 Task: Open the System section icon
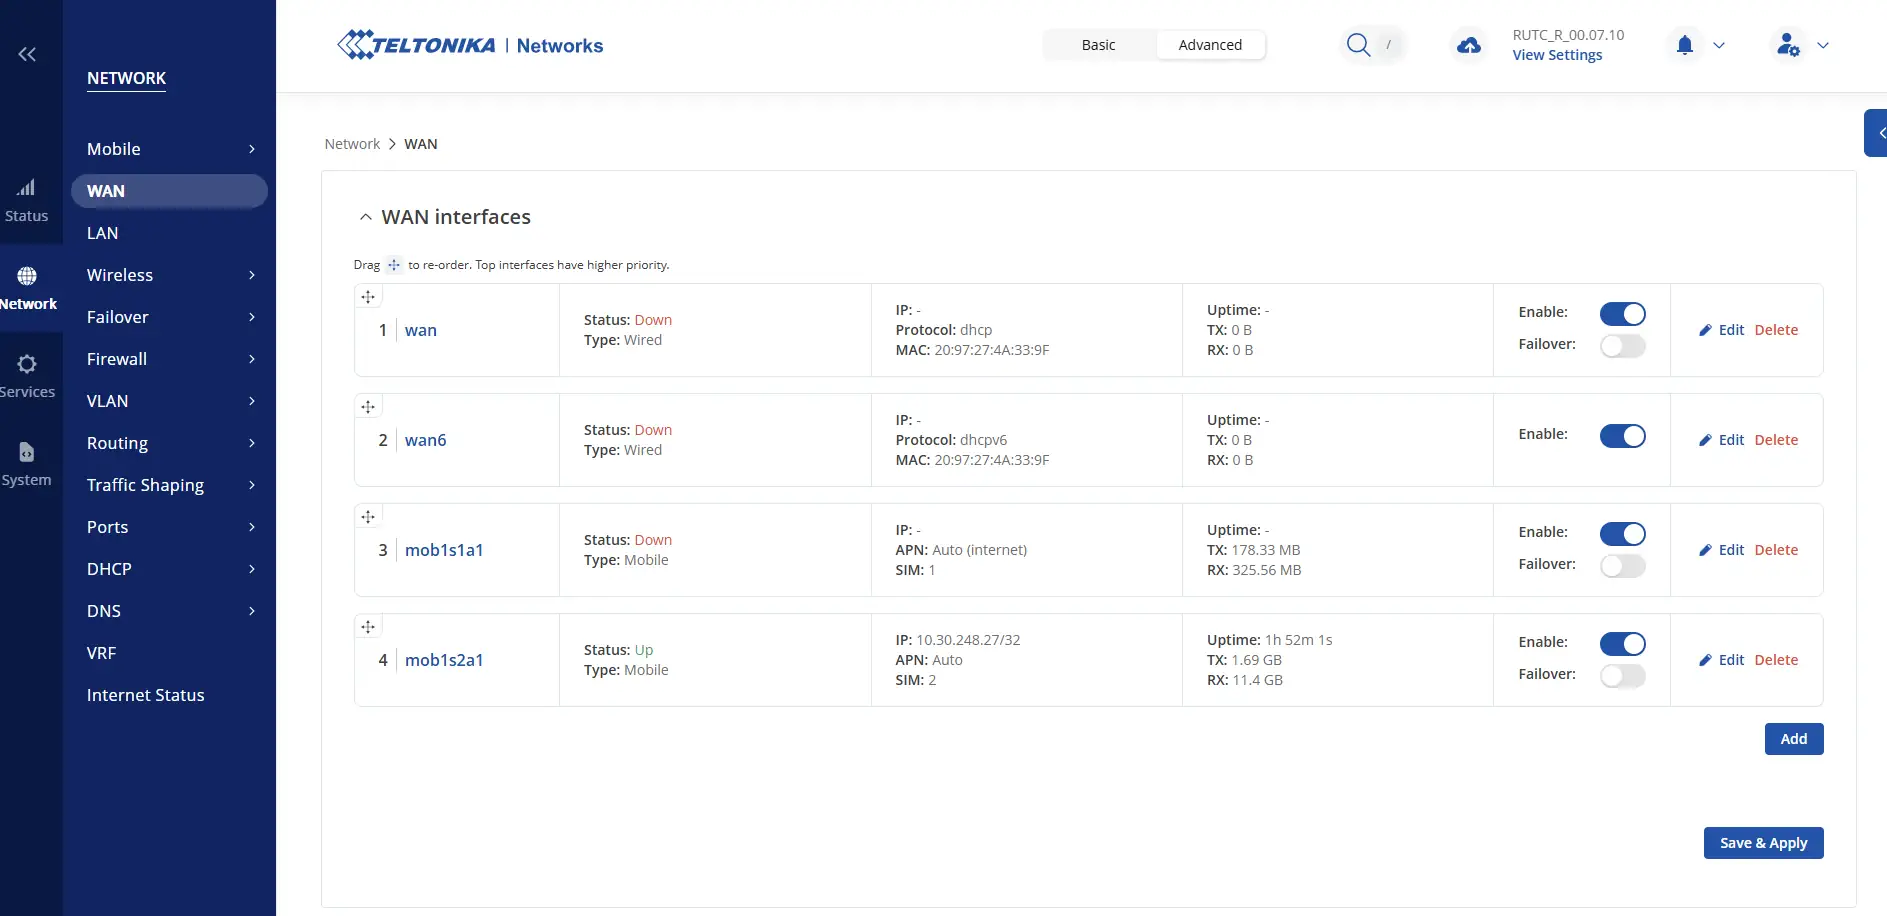27,453
